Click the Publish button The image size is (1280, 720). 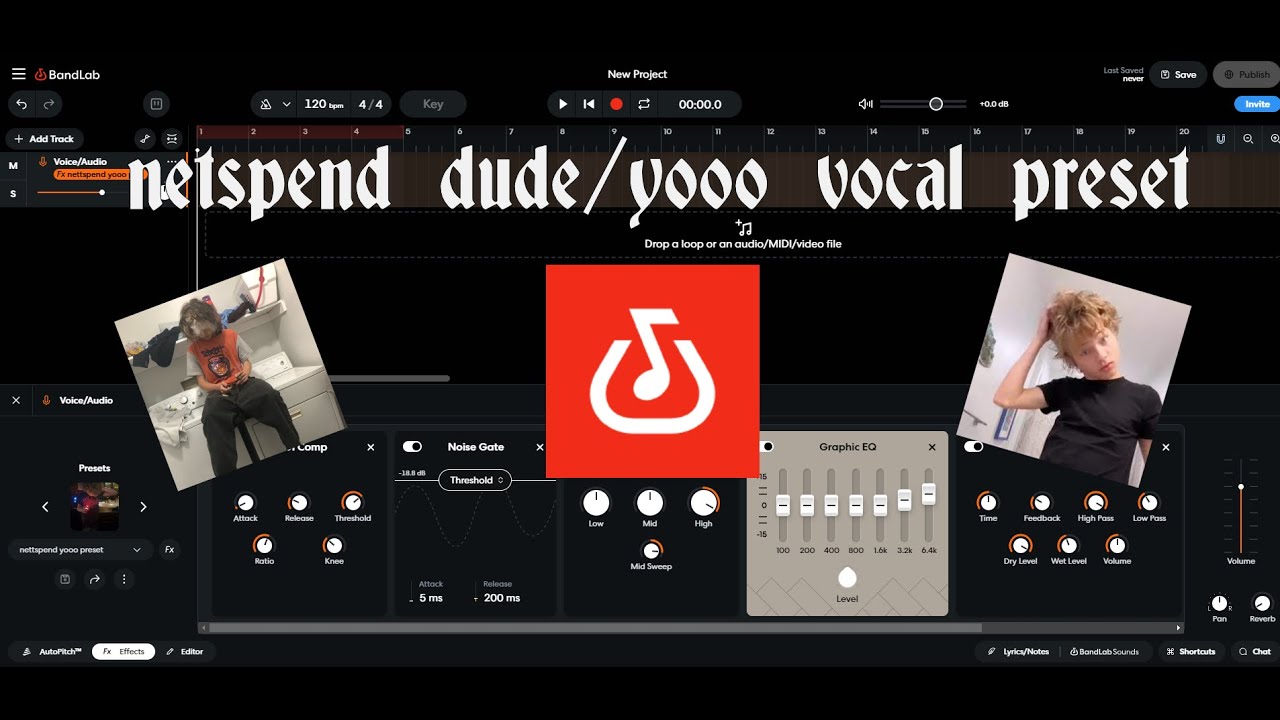(1246, 75)
